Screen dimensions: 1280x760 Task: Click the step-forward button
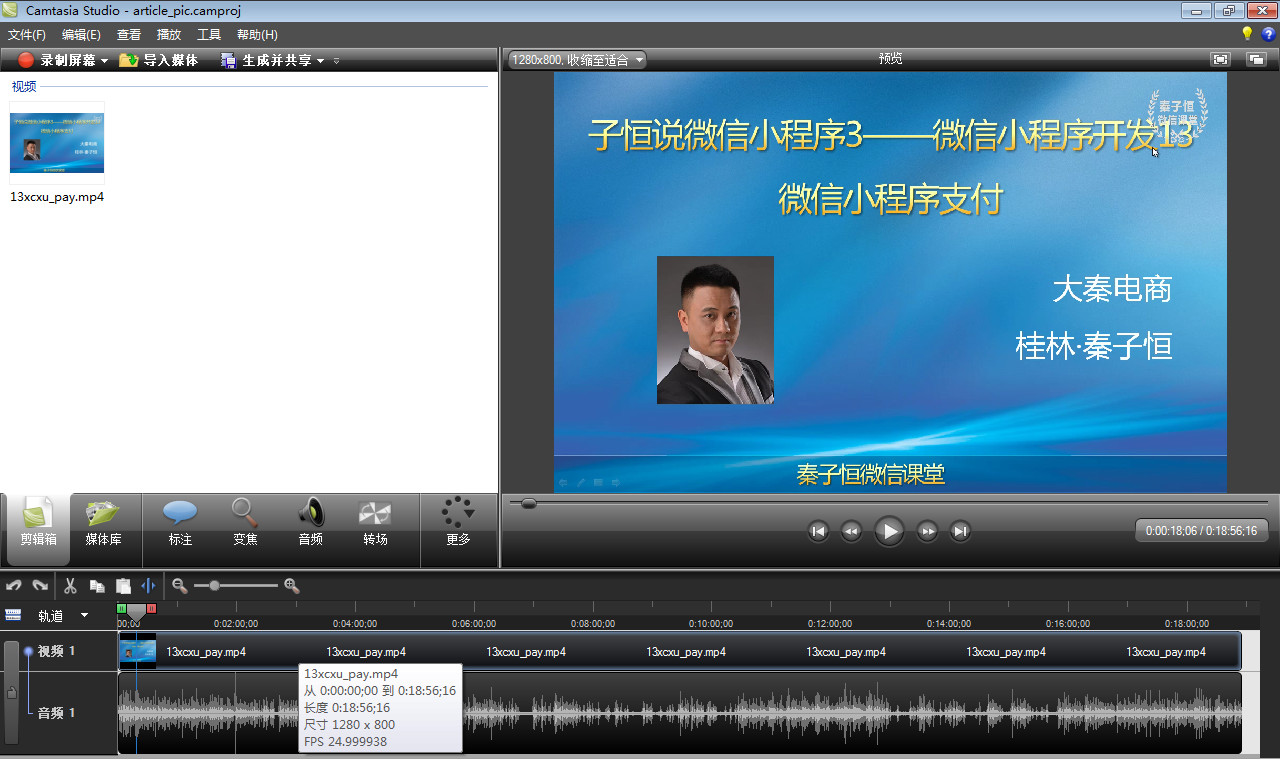pos(927,531)
